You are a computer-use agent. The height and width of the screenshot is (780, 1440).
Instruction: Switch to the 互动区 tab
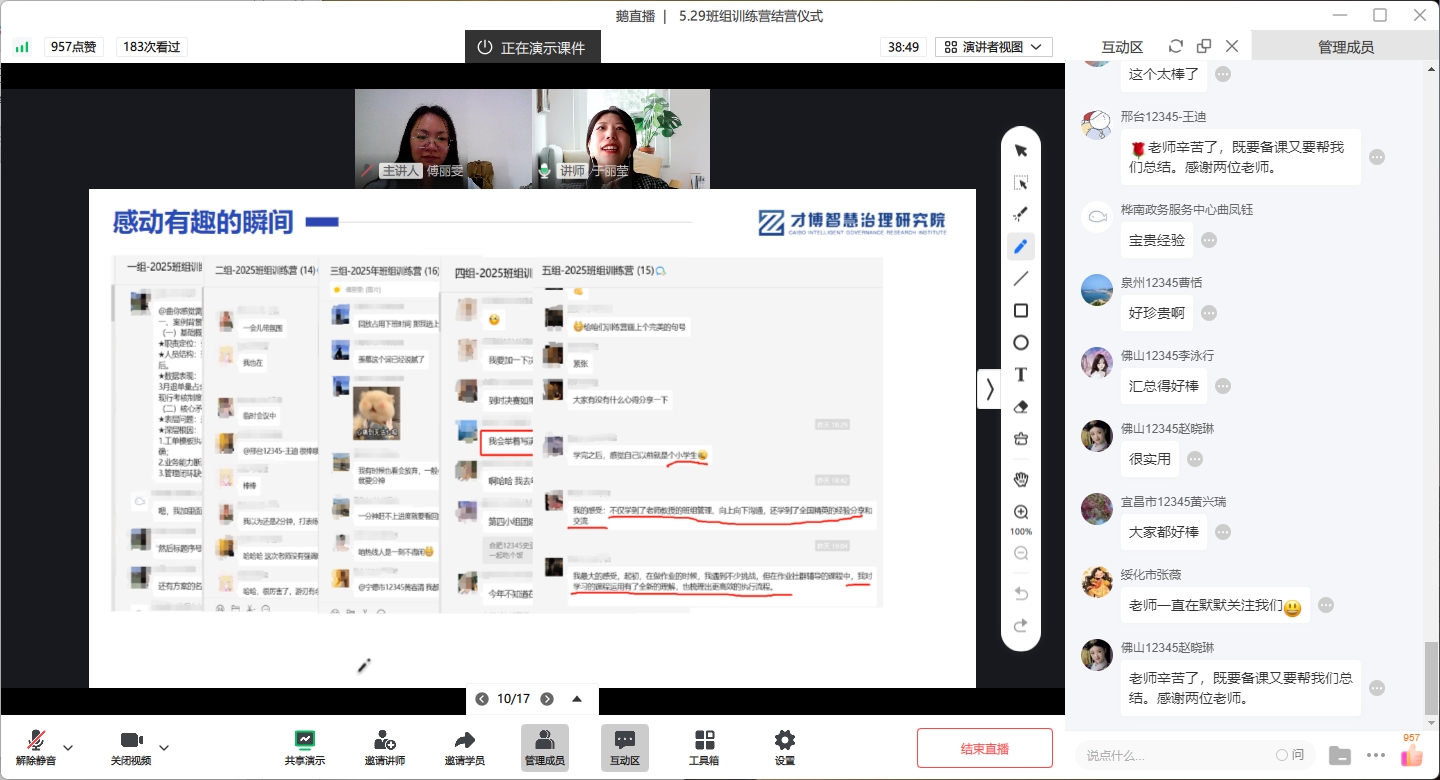(x=1122, y=47)
